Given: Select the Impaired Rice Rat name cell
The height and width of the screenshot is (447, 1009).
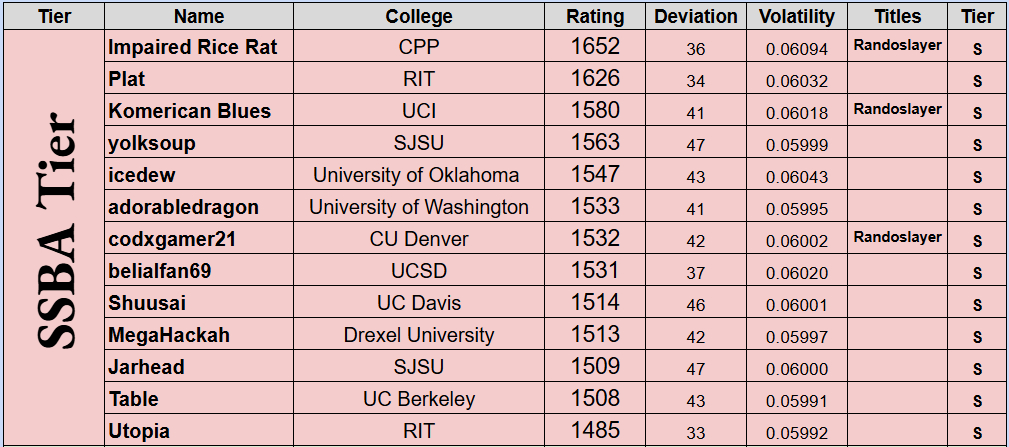Looking at the screenshot, I should coord(193,47).
